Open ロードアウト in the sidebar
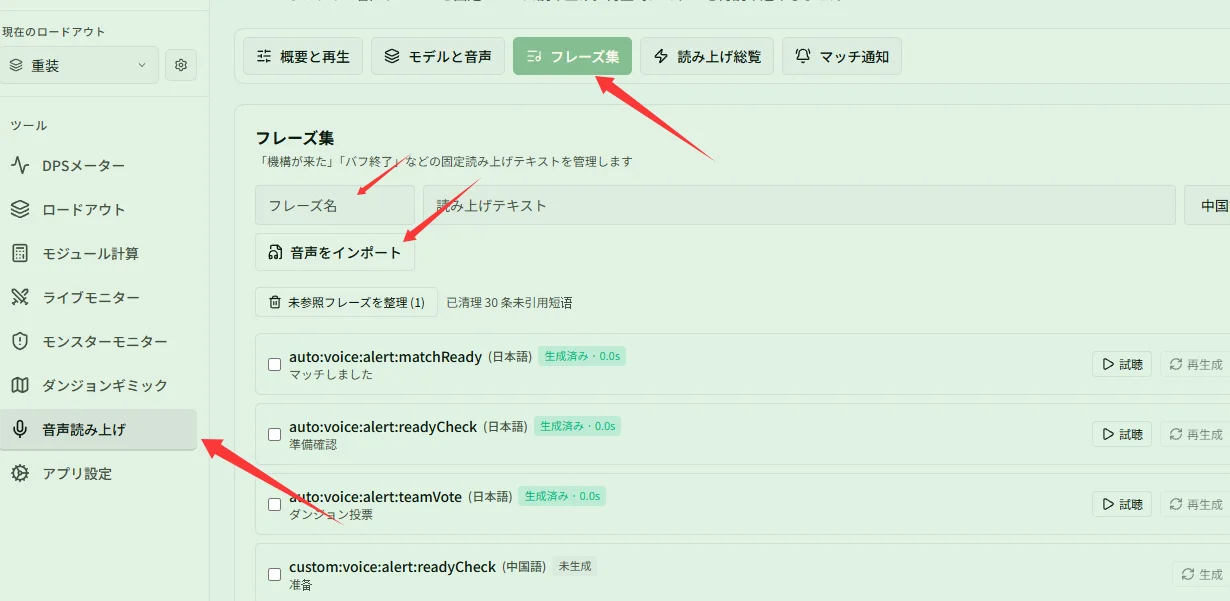The image size is (1230, 601). coord(98,210)
